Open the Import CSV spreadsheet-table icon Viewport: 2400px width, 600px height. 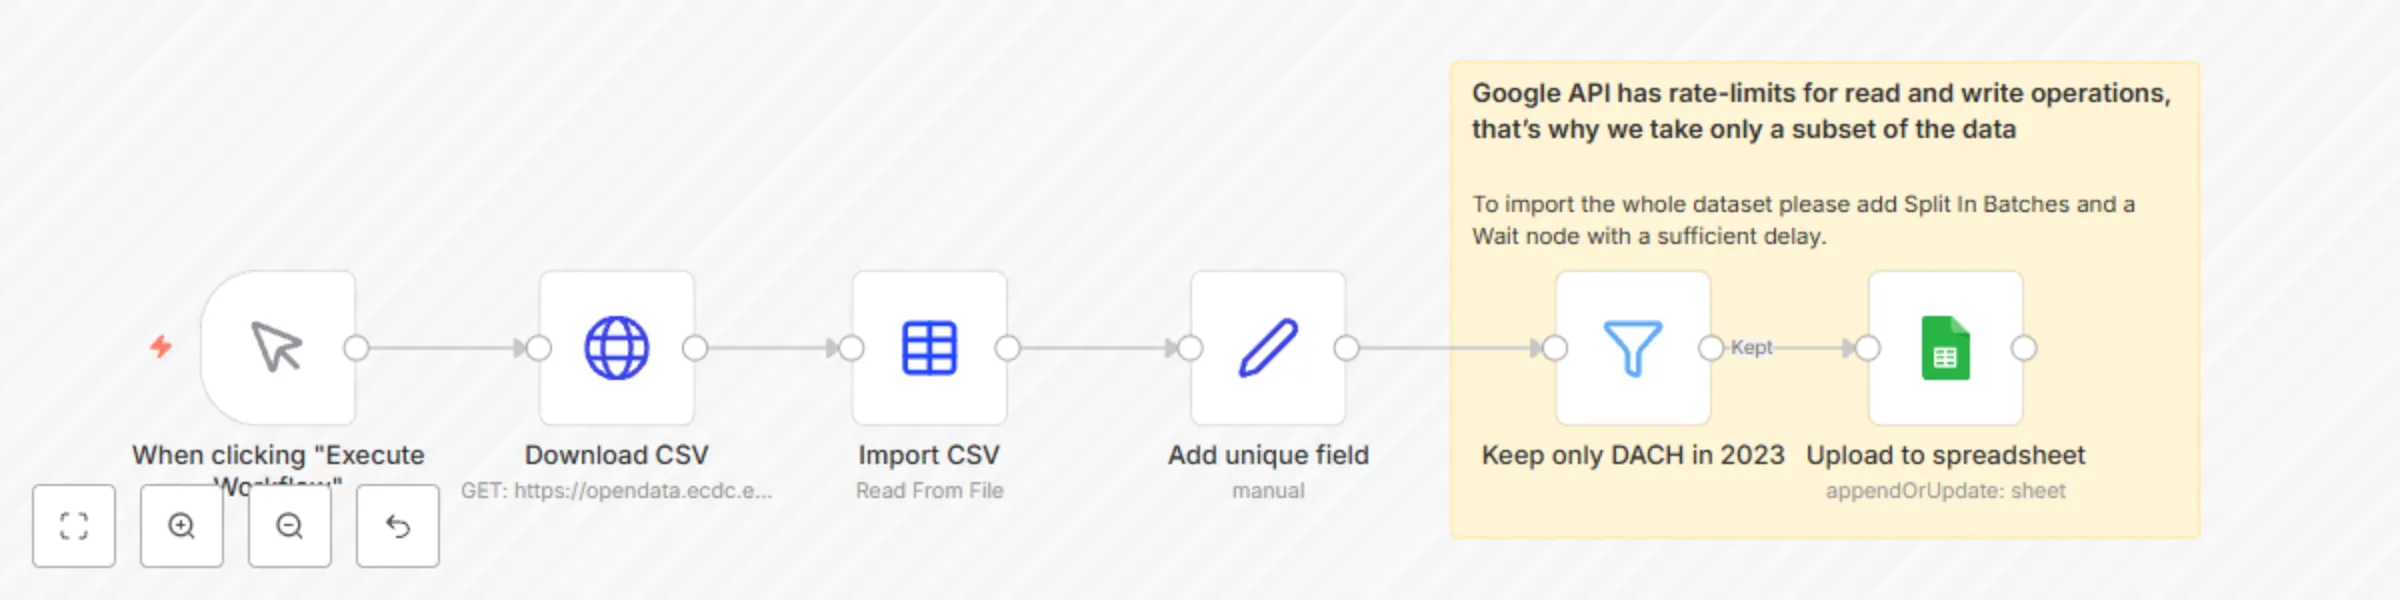click(929, 347)
